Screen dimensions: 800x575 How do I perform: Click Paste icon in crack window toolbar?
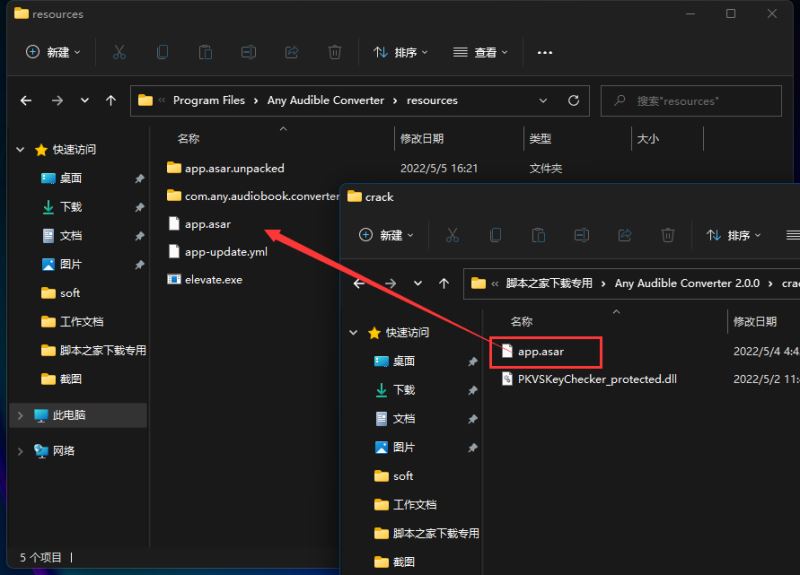point(538,235)
